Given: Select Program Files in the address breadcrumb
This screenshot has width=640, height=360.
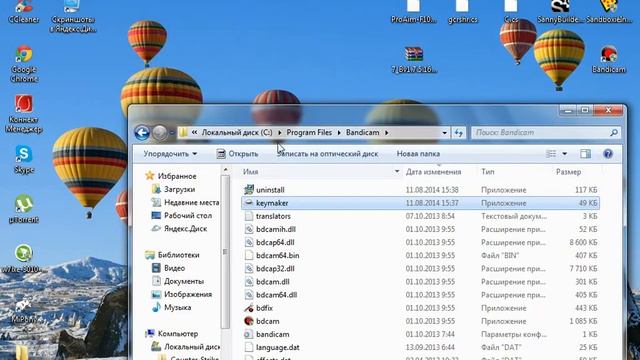Looking at the screenshot, I should 309,133.
